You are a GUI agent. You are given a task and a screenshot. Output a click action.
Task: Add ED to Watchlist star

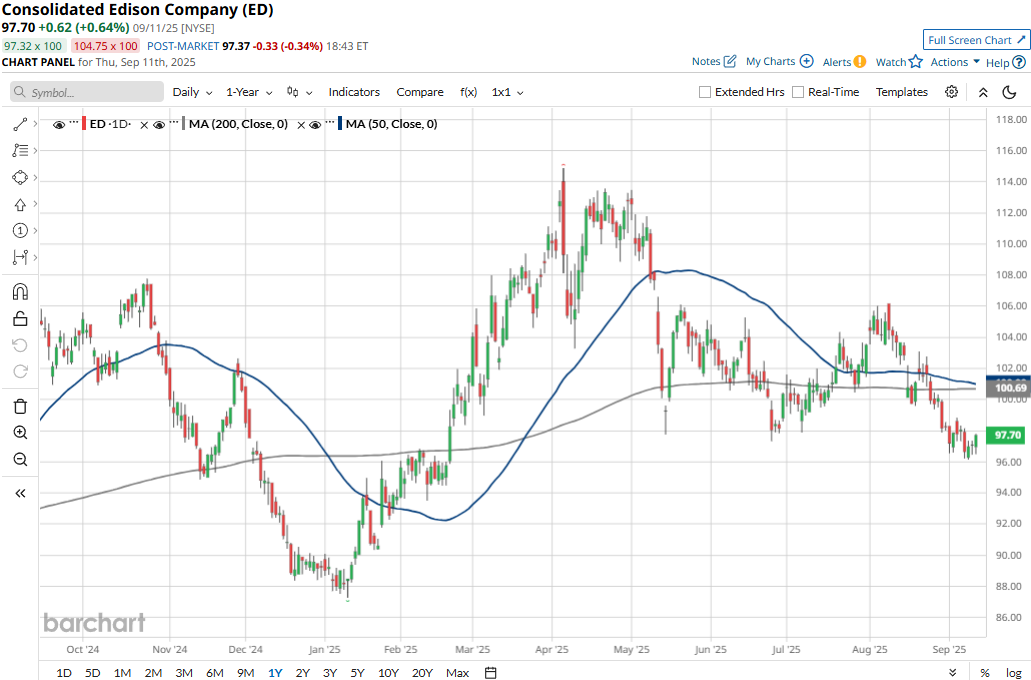click(x=899, y=62)
